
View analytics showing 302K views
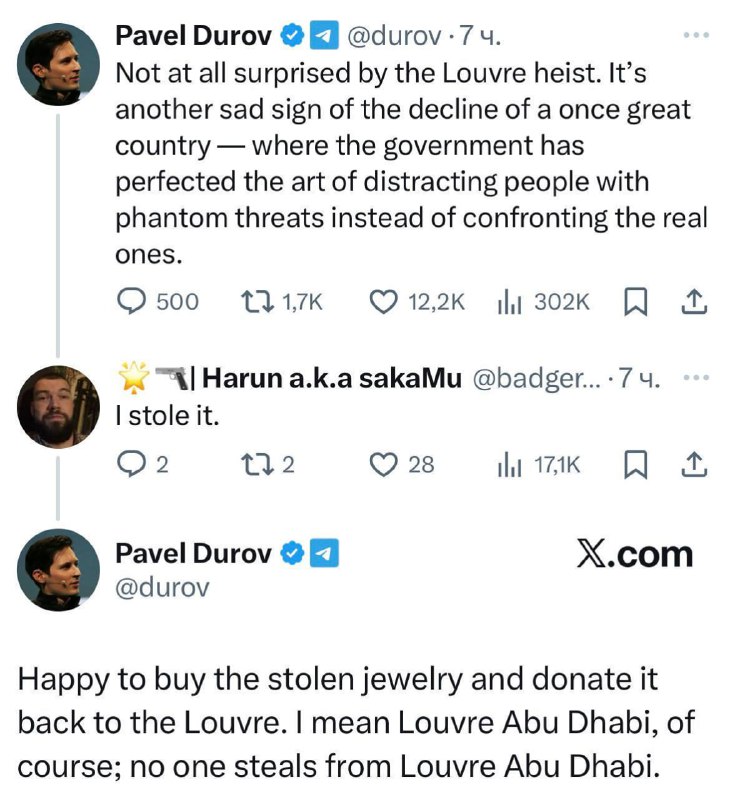tap(510, 301)
